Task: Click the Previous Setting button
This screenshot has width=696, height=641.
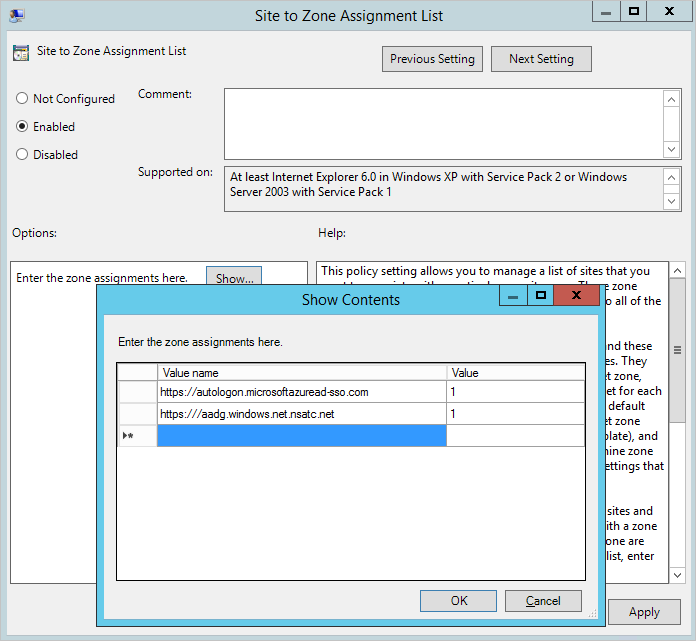Action: tap(432, 59)
